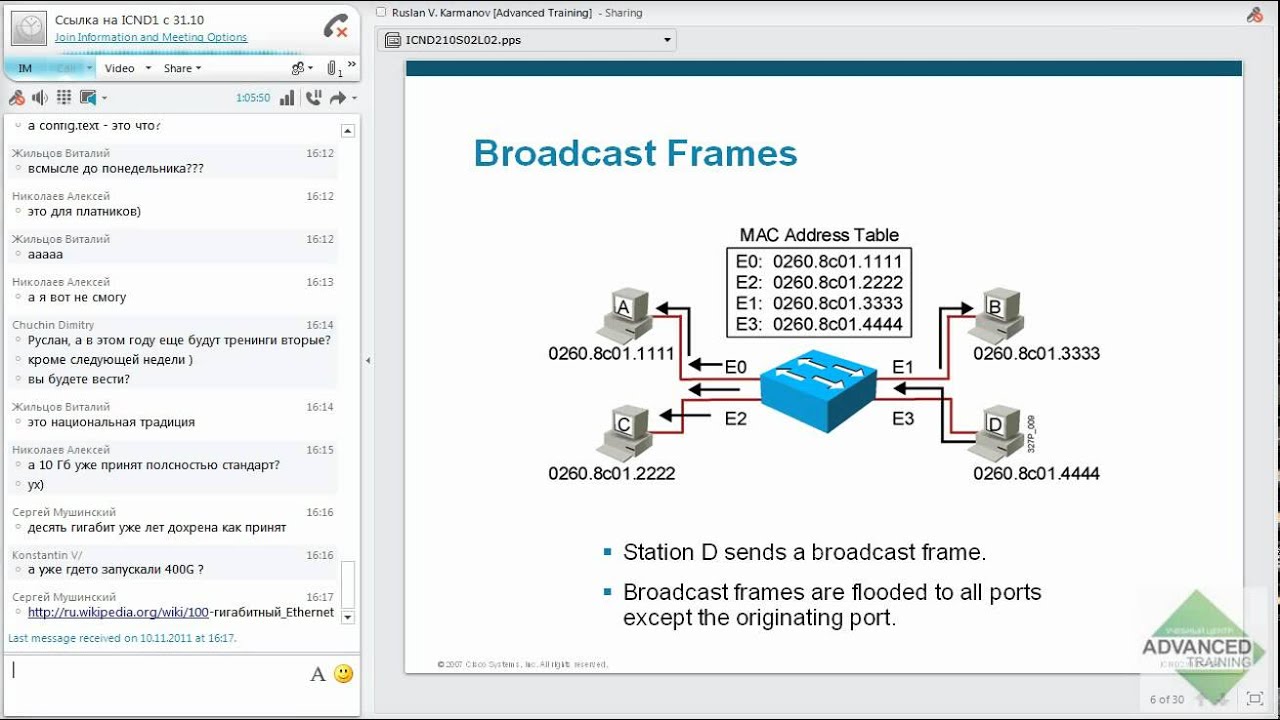Screen dimensions: 1280x720
Task: Open the ICND210S02L02.pps file dropdown
Action: point(527,40)
